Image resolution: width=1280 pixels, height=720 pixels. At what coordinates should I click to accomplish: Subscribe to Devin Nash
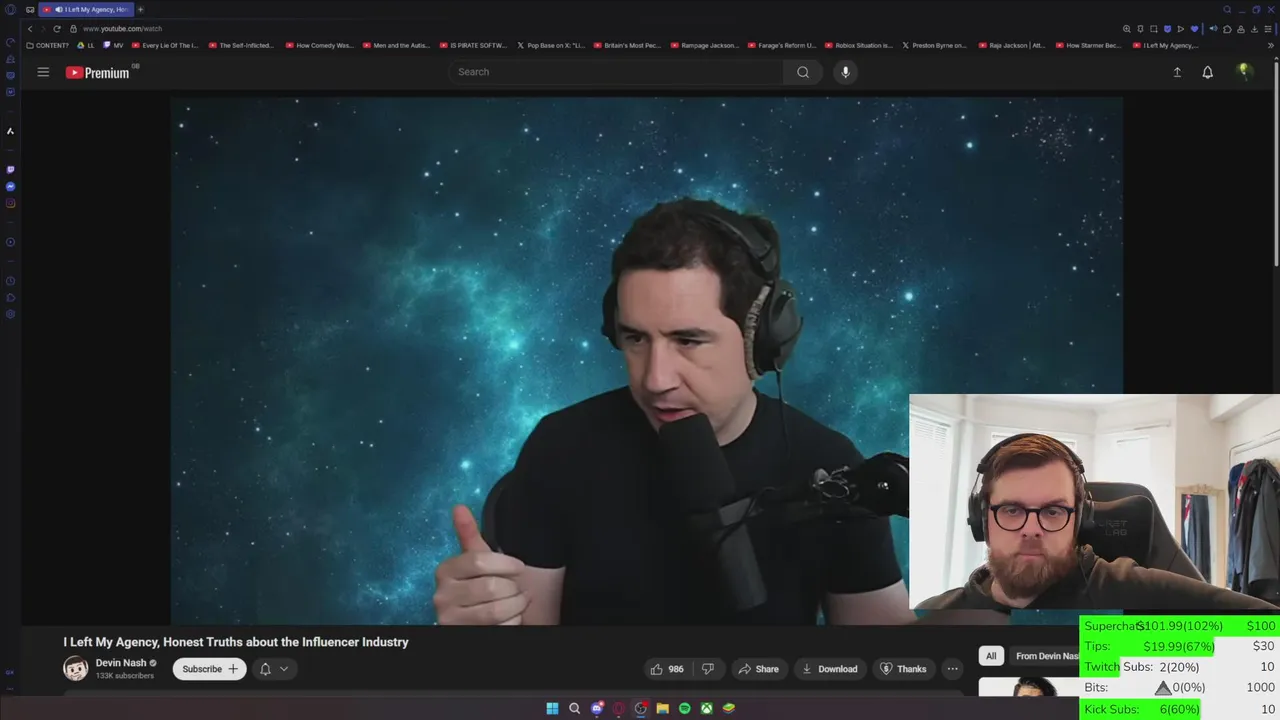(210, 669)
